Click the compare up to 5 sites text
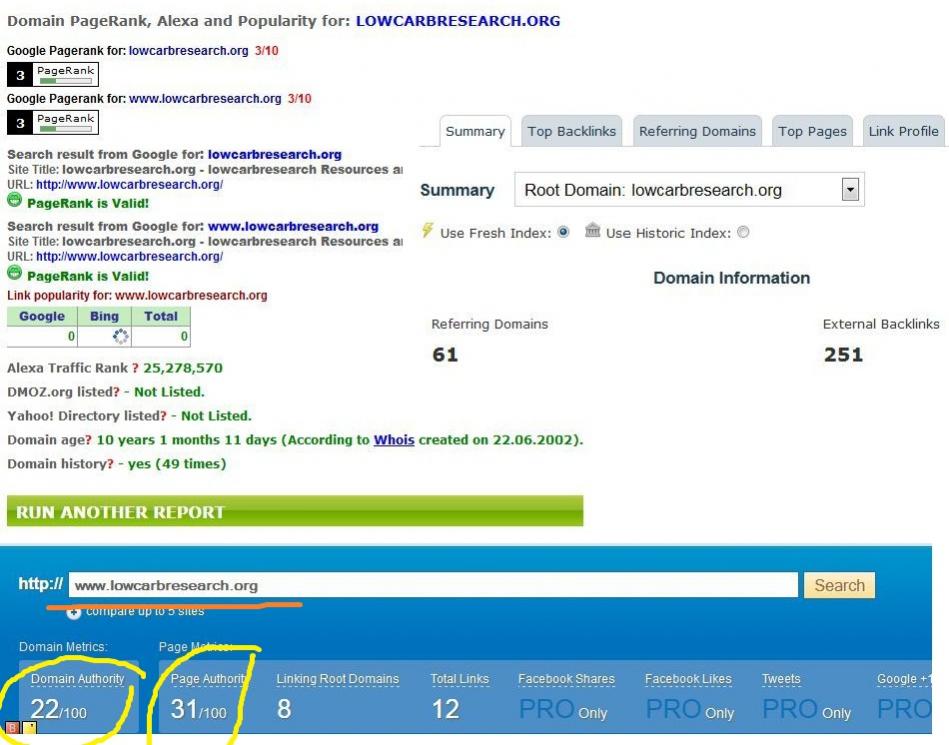Screen dimensions: 949x745 click(145, 611)
